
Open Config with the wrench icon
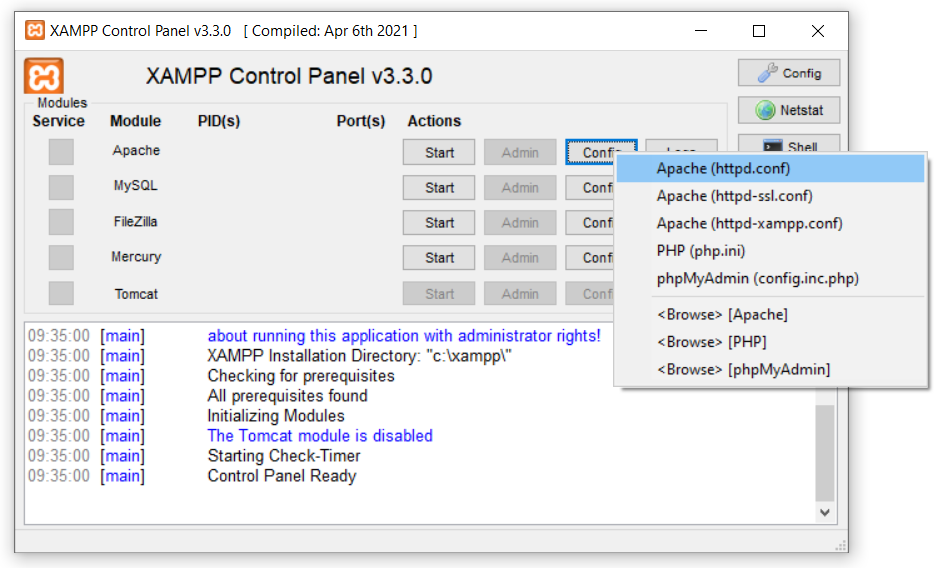coord(788,73)
